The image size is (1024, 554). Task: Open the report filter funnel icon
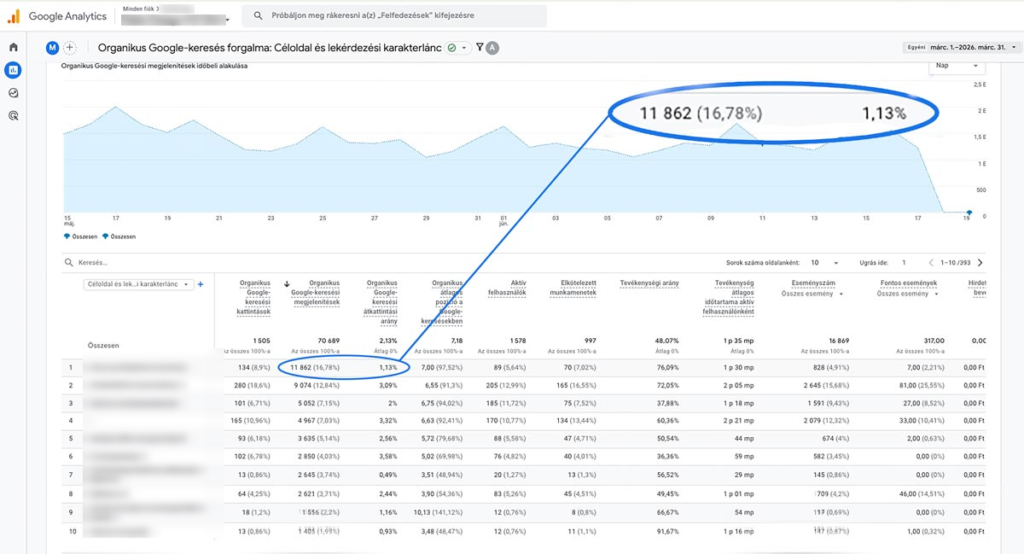tap(480, 47)
